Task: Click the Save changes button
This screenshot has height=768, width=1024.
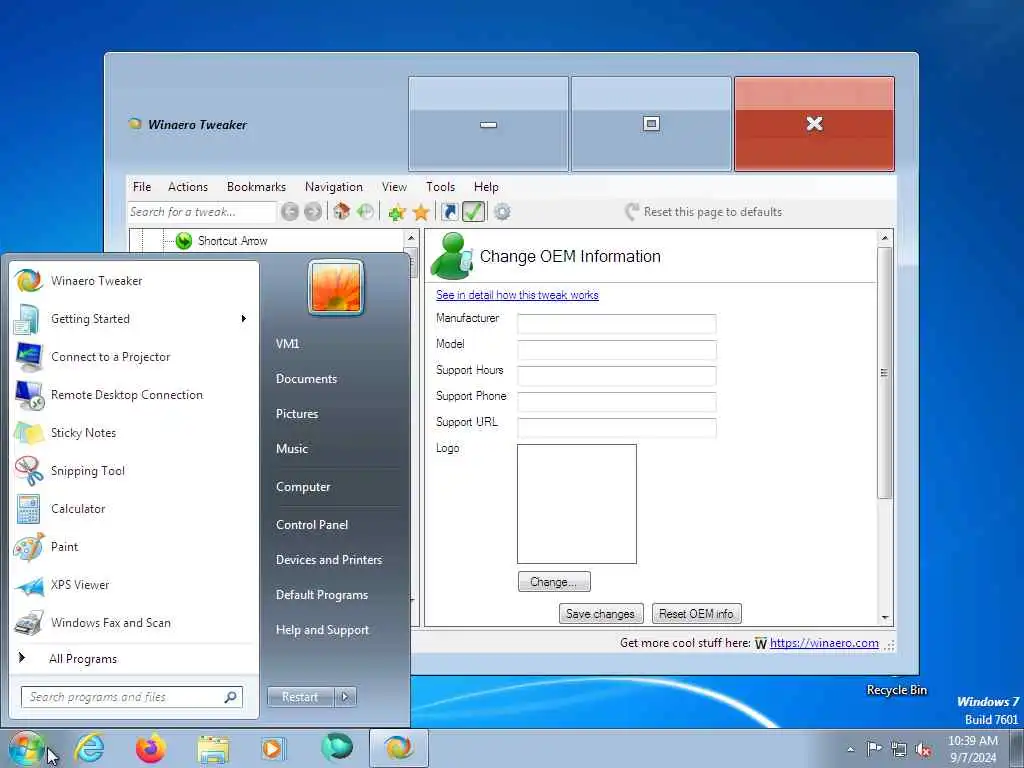Action: [601, 614]
